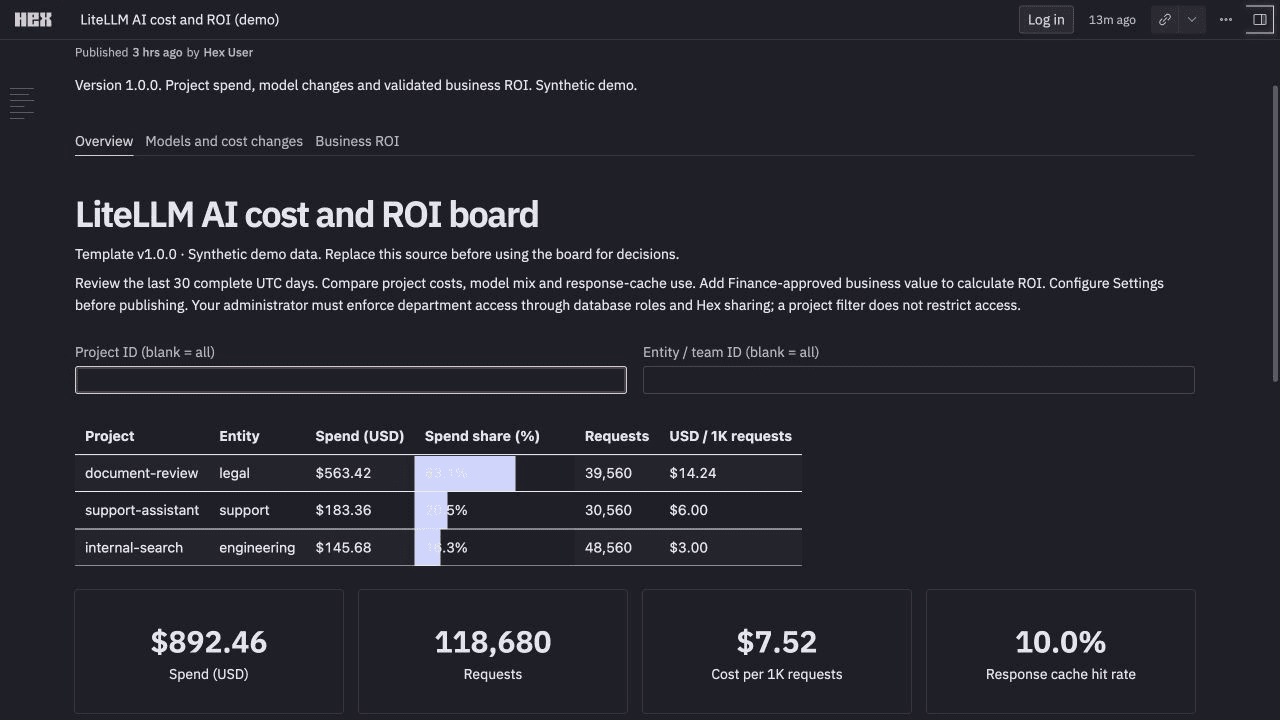Click the $7.52 Cost per 1K metric
This screenshot has width=1280, height=720.
[x=777, y=651]
